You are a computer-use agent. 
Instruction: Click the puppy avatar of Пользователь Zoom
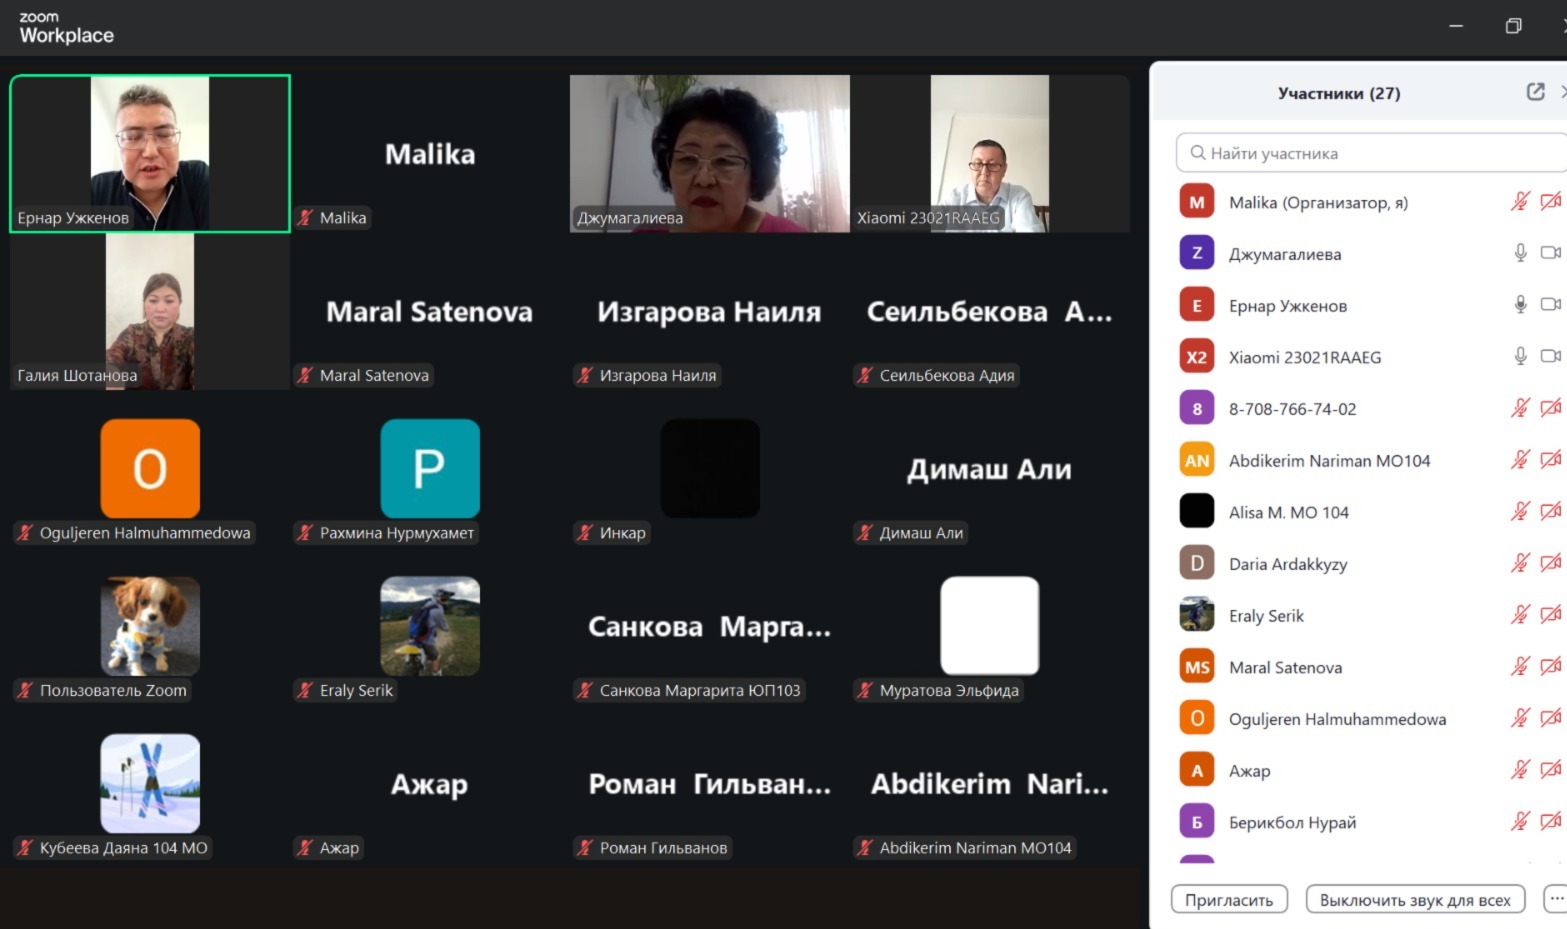pyautogui.click(x=150, y=626)
